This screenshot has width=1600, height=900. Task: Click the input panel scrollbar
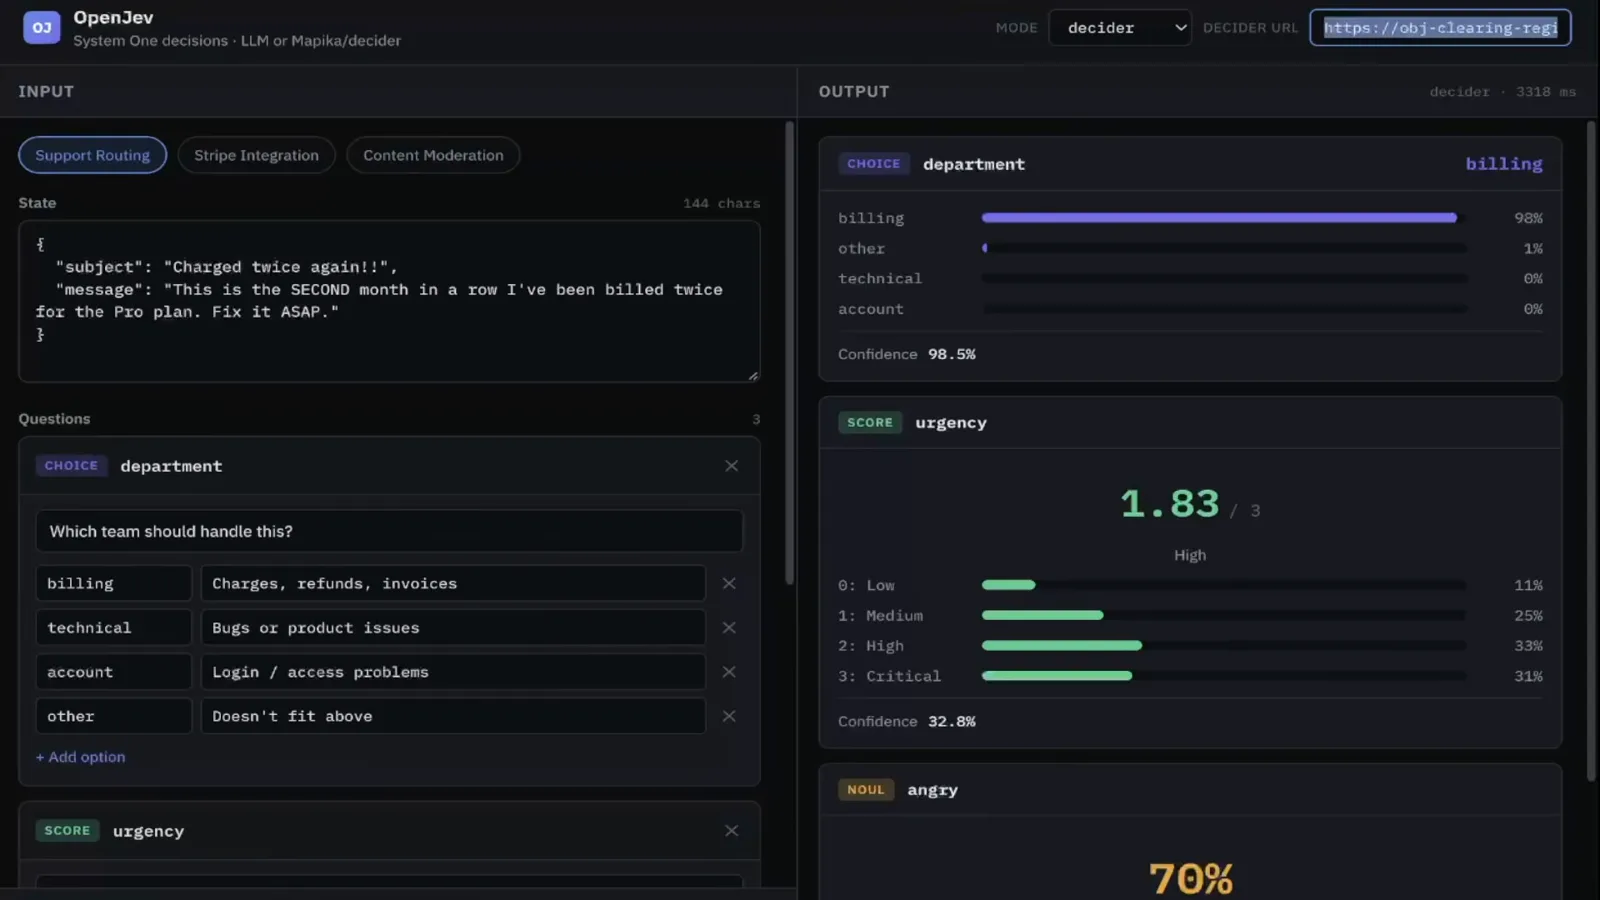point(789,352)
